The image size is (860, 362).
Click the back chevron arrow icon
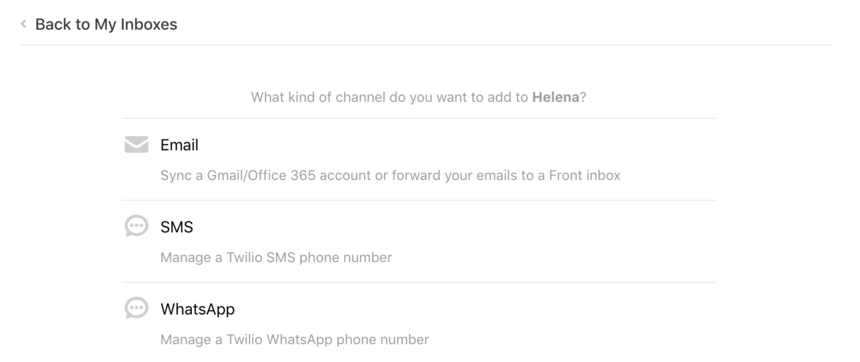click(x=24, y=24)
